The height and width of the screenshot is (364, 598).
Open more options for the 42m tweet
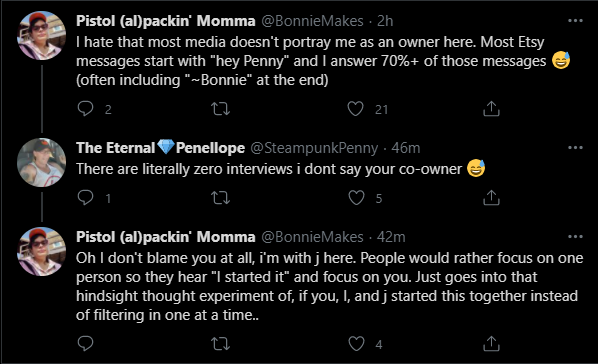pyautogui.click(x=575, y=237)
